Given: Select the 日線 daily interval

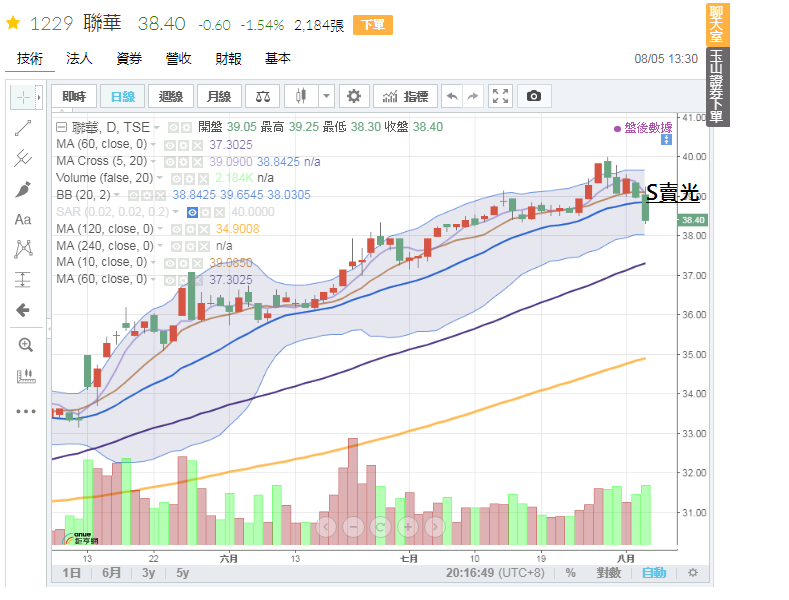Looking at the screenshot, I should click(123, 96).
